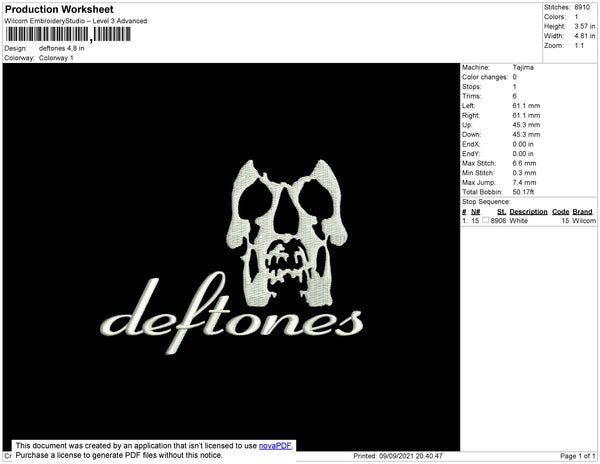Image resolution: width=600 pixels, height=464 pixels.
Task: Select the Colors value 1
Action: click(576, 17)
